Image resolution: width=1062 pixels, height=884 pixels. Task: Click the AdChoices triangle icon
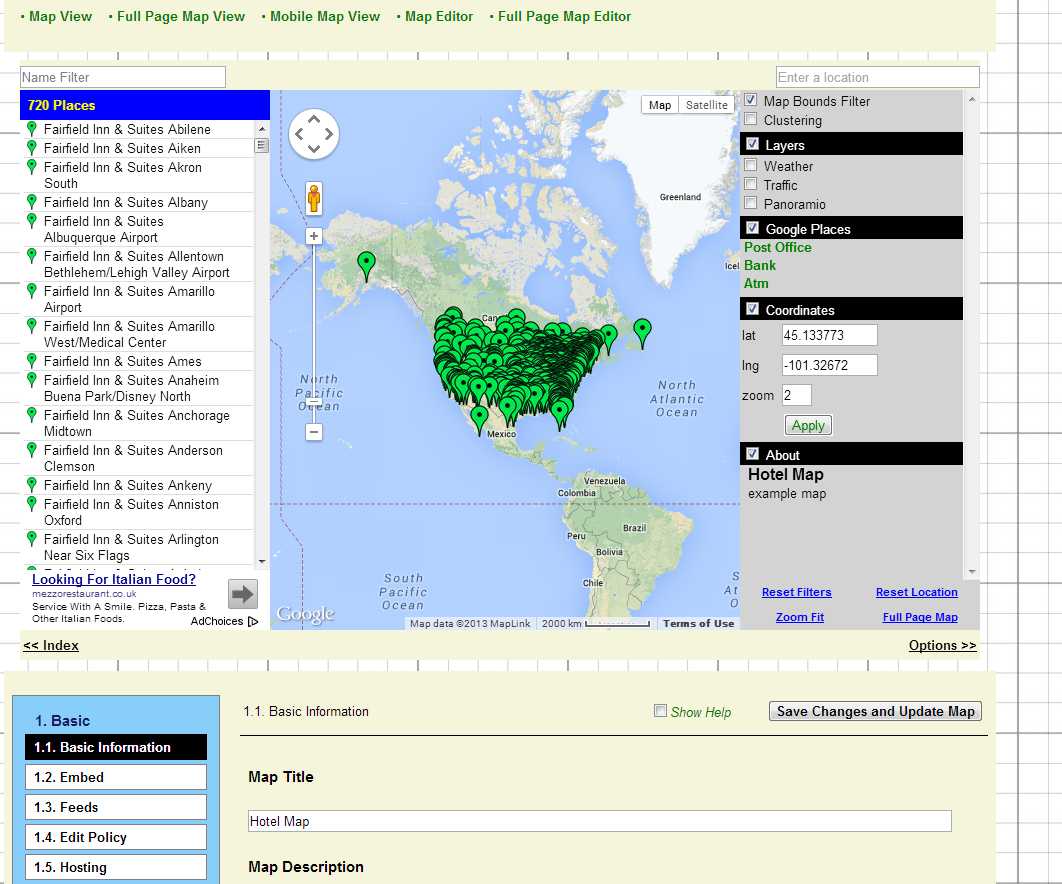coord(253,621)
